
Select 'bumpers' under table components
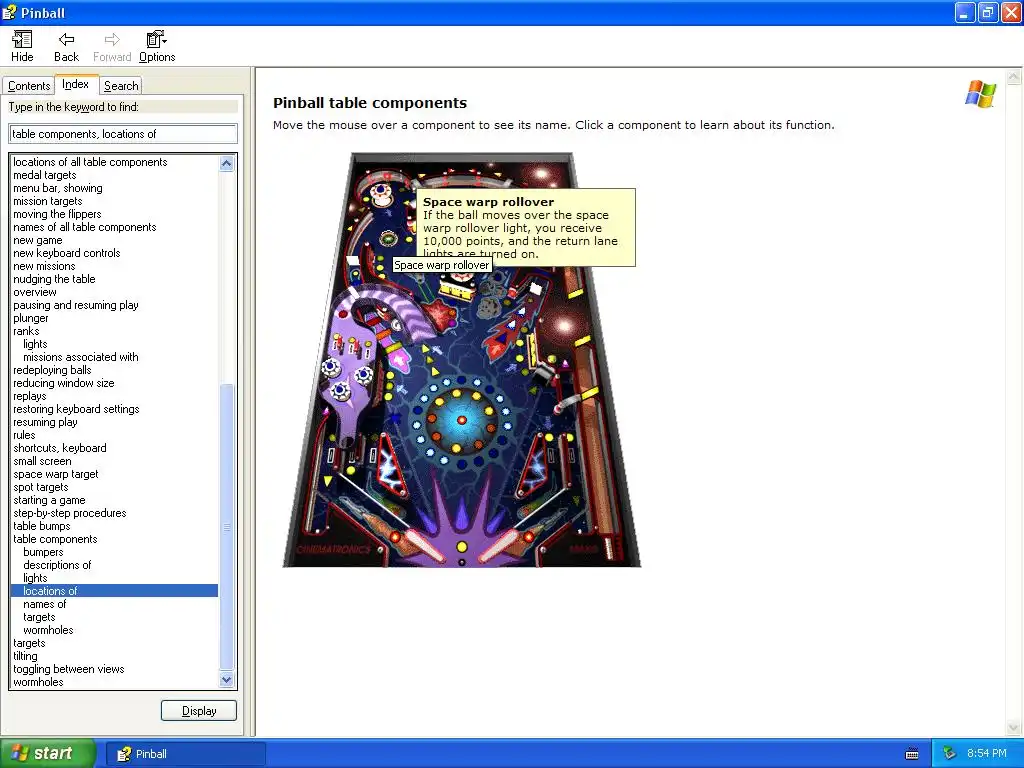43,552
